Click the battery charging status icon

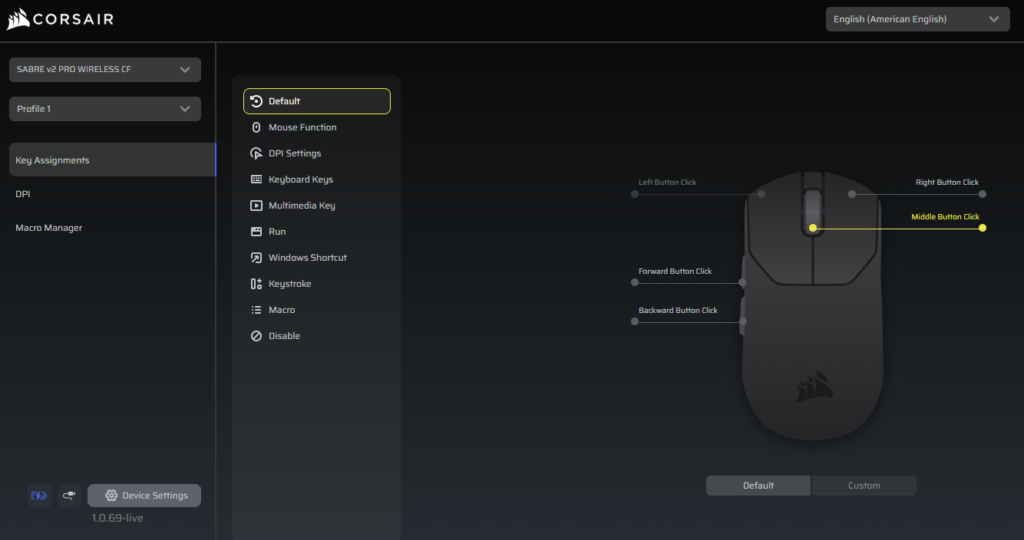coord(40,496)
